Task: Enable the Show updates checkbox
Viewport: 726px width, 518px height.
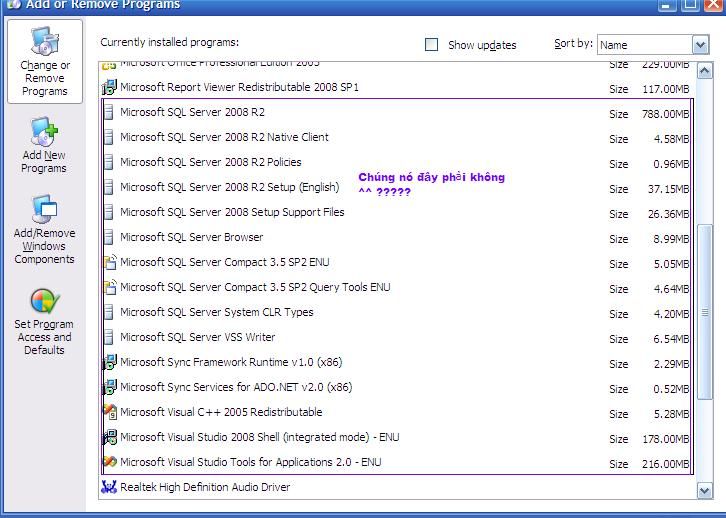Action: 432,44
